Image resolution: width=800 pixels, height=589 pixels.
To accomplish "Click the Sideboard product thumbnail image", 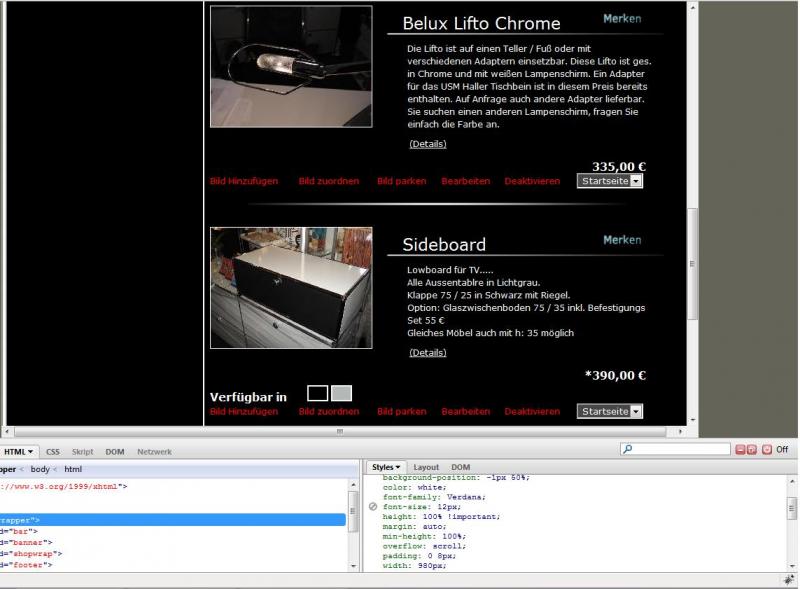I will pos(291,288).
